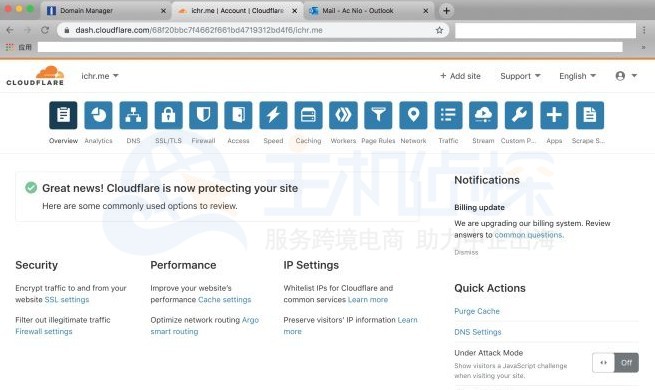Open the Custom Pages wrench icon
655x390 pixels.
pyautogui.click(x=518, y=115)
